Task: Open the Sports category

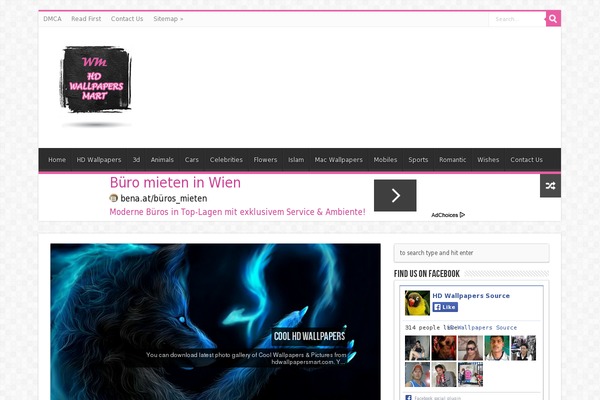Action: [x=418, y=160]
